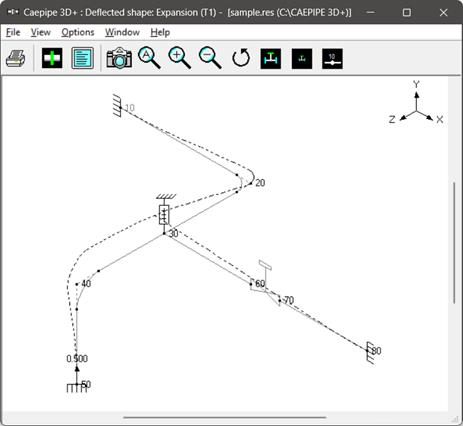Click the vertical scrollbar thumb
This screenshot has width=463, height=426.
[454, 243]
